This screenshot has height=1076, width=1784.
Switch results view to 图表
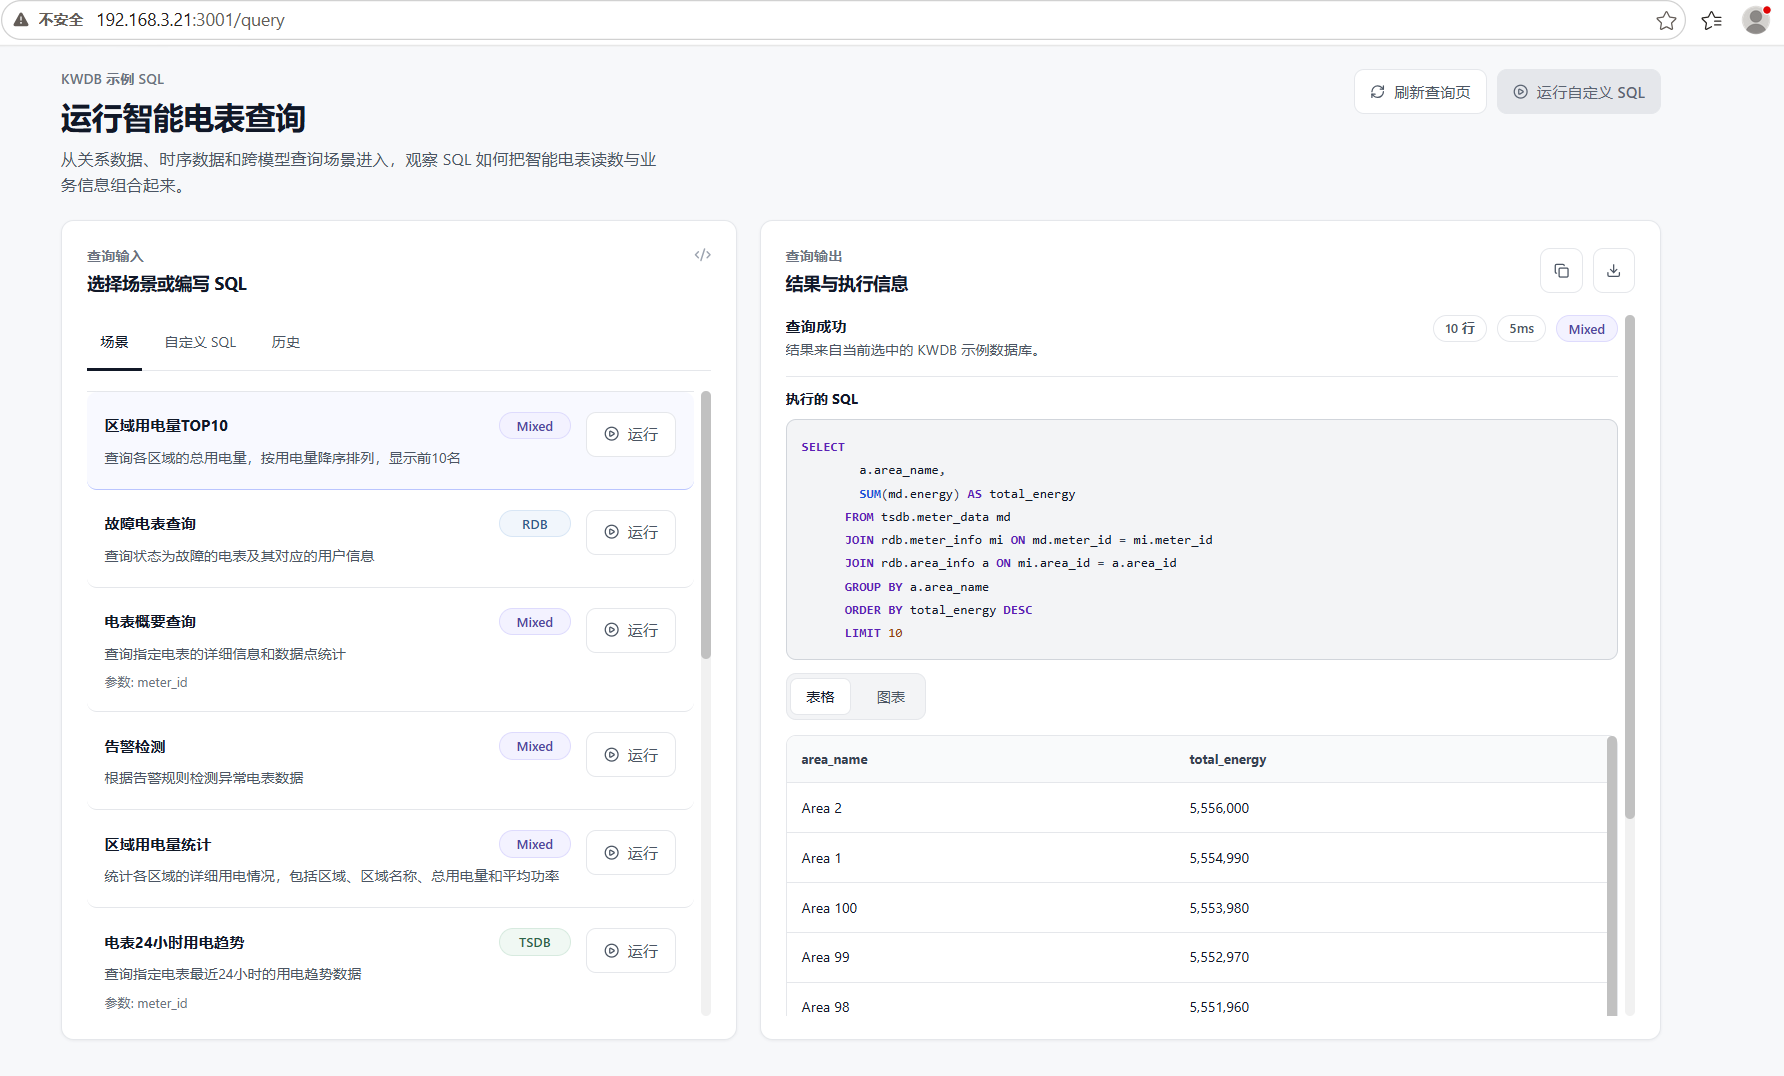890,697
